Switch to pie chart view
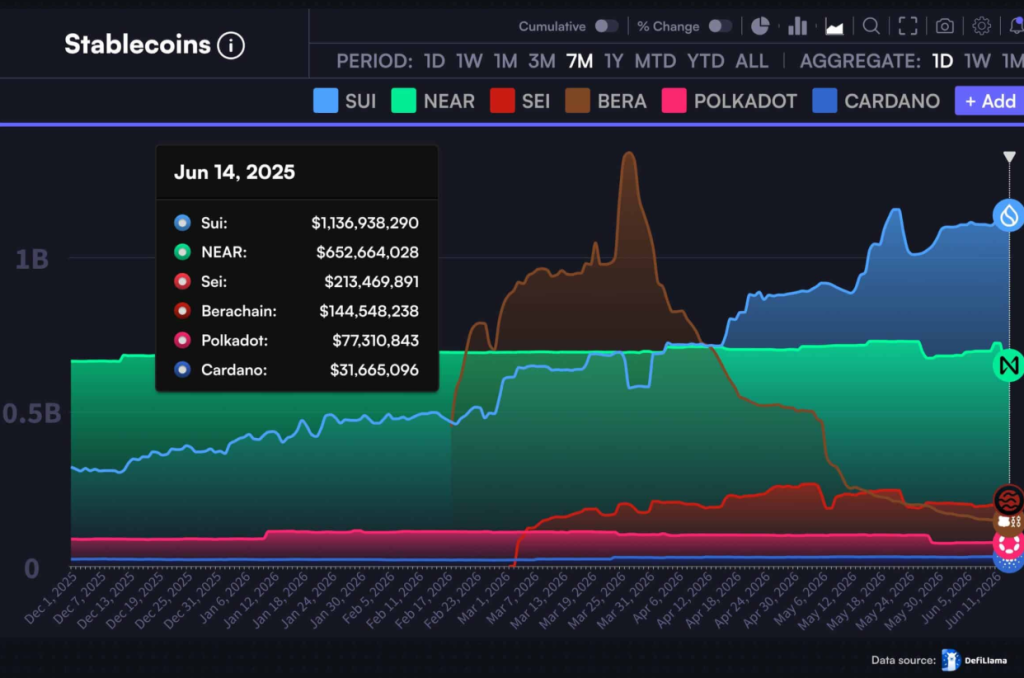 (x=761, y=26)
